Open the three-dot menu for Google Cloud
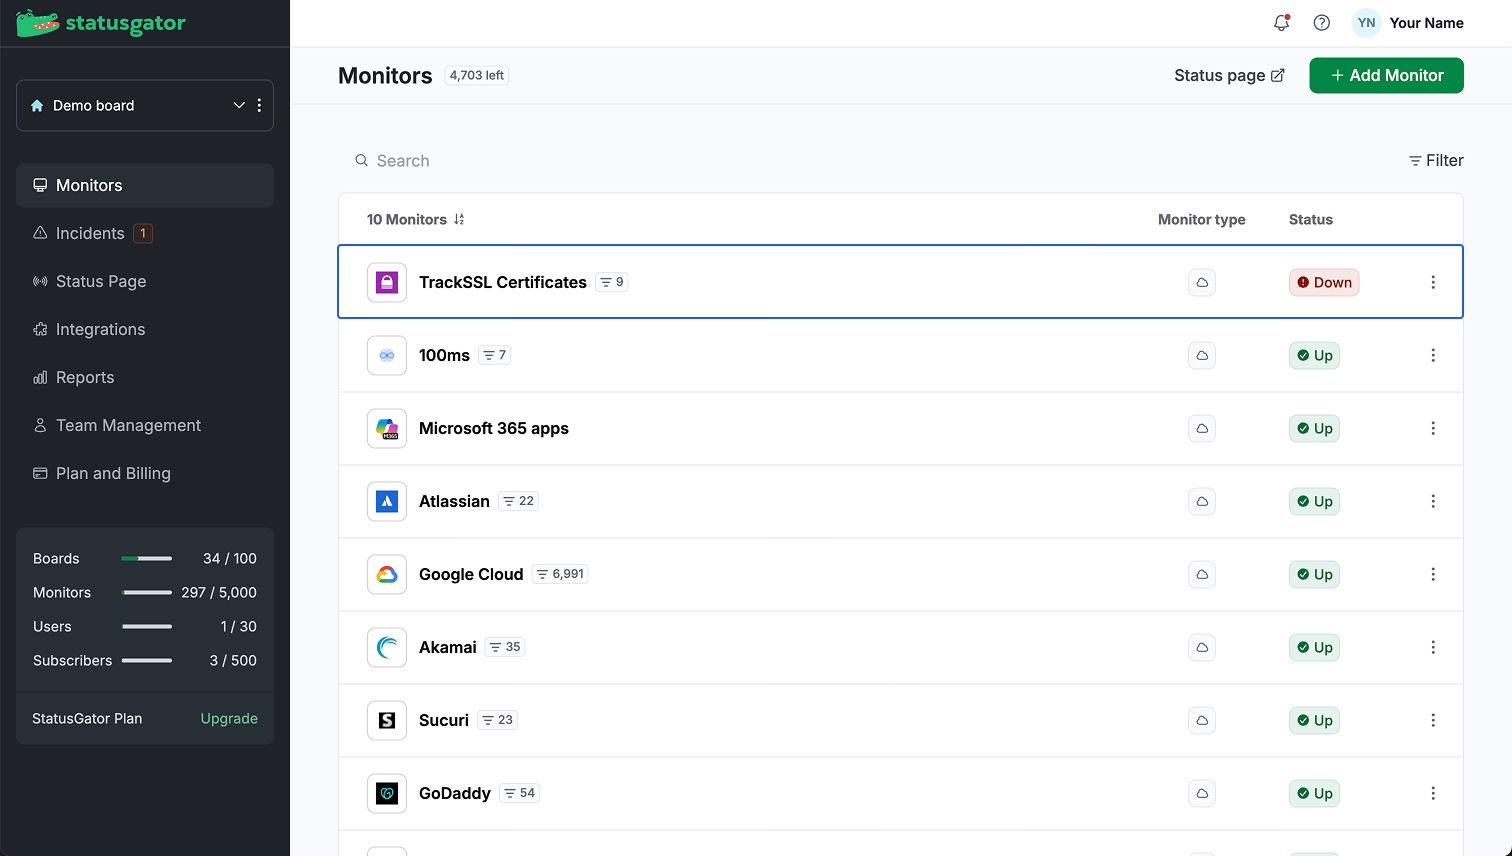 (x=1433, y=574)
